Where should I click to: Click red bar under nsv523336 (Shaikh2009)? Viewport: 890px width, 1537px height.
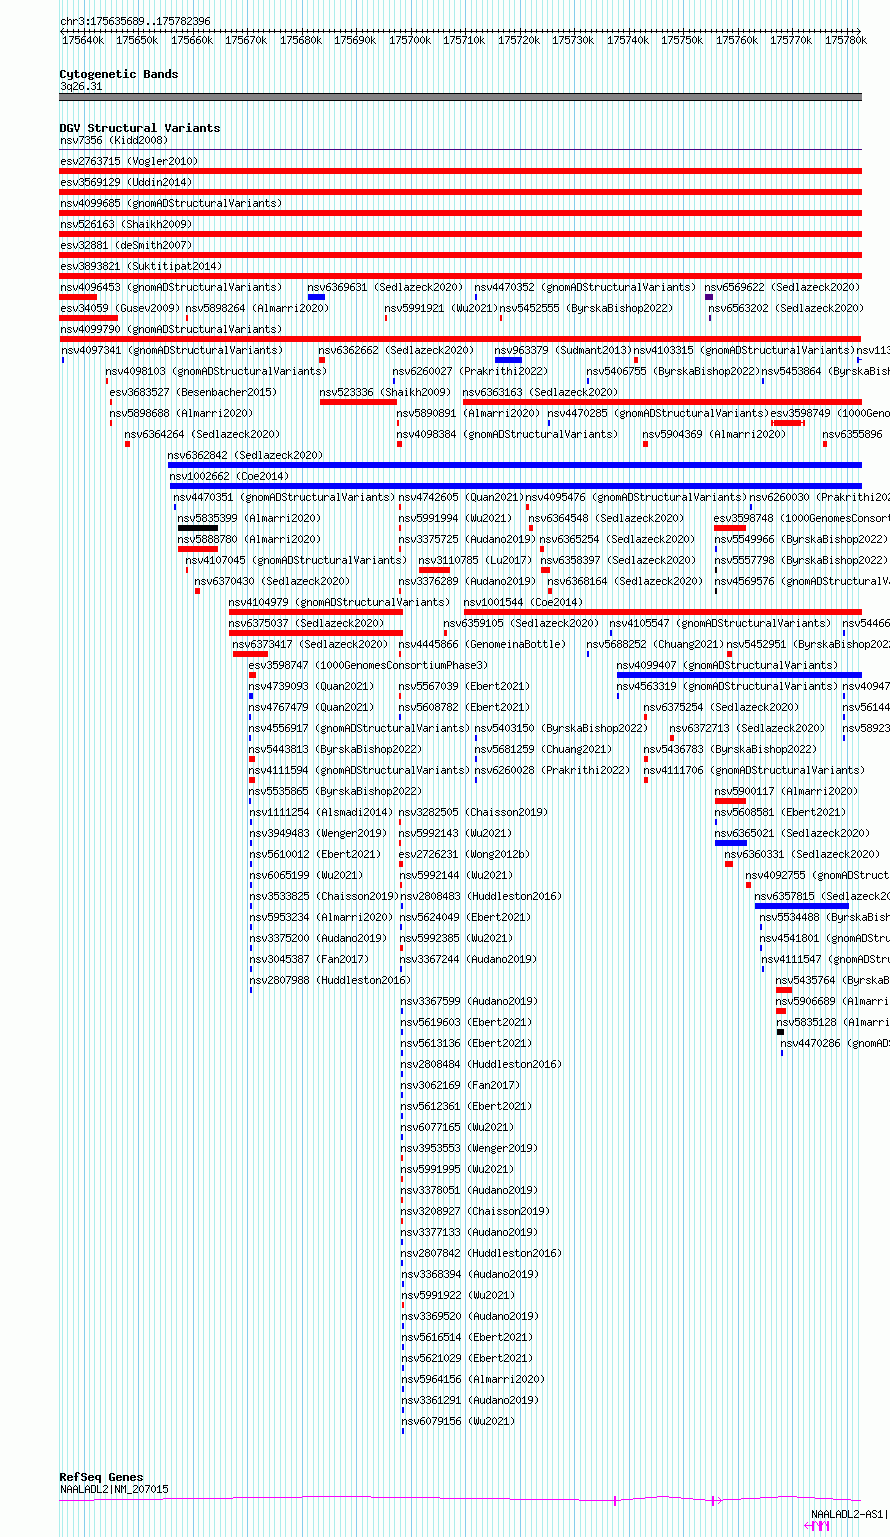(358, 402)
